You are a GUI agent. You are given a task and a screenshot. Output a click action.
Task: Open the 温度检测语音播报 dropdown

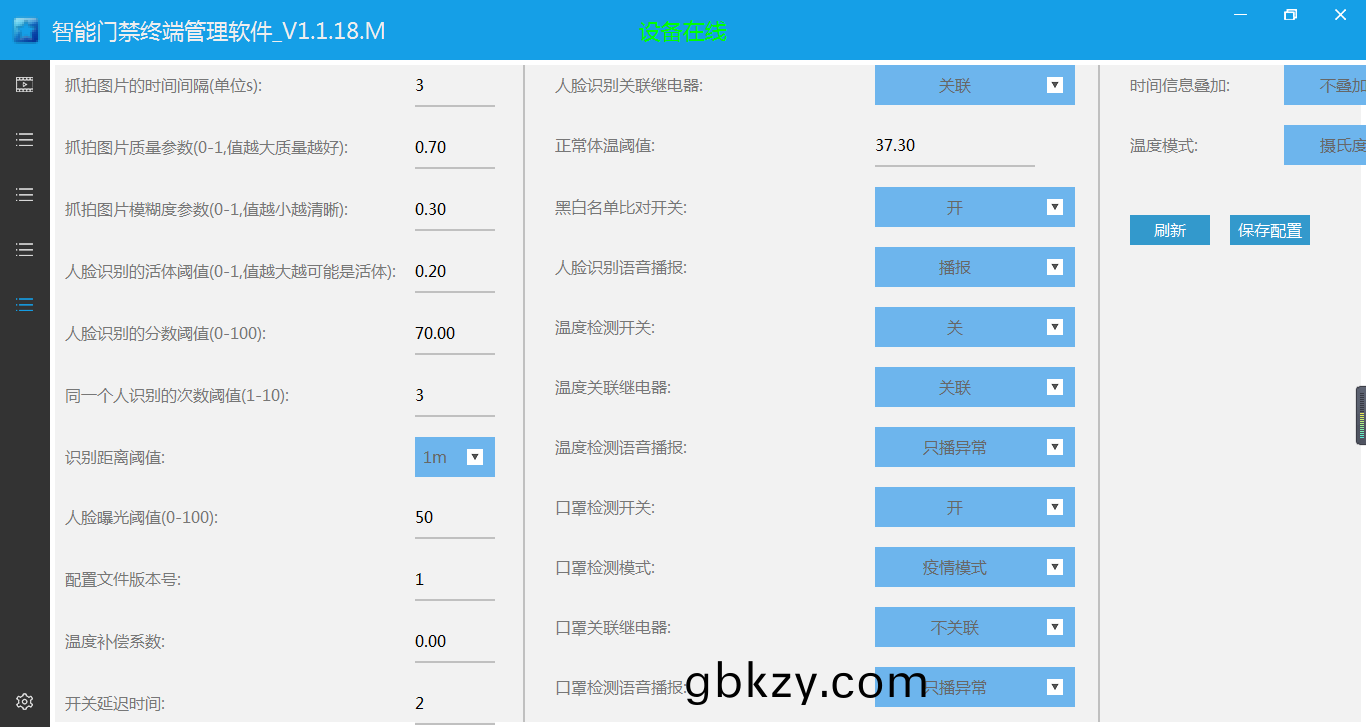(x=974, y=448)
